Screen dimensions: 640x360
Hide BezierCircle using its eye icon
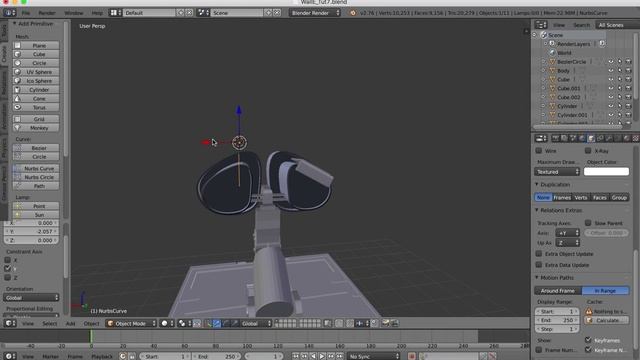tap(611, 62)
